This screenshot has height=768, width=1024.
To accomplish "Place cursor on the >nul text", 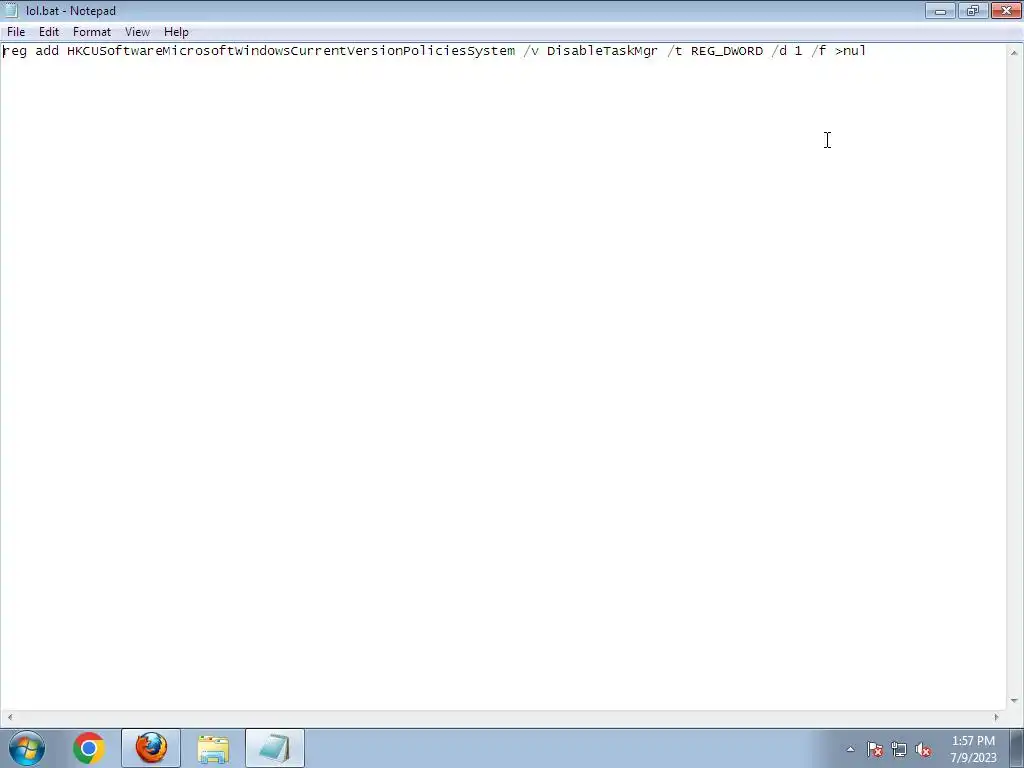I will pos(850,51).
